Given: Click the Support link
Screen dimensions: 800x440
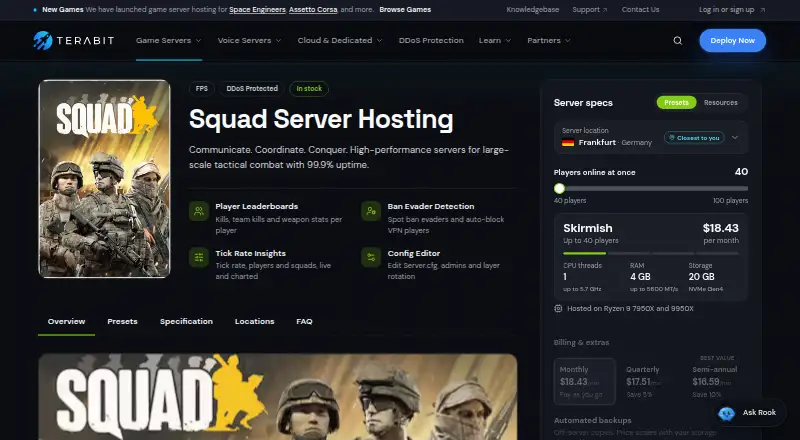Looking at the screenshot, I should (586, 10).
